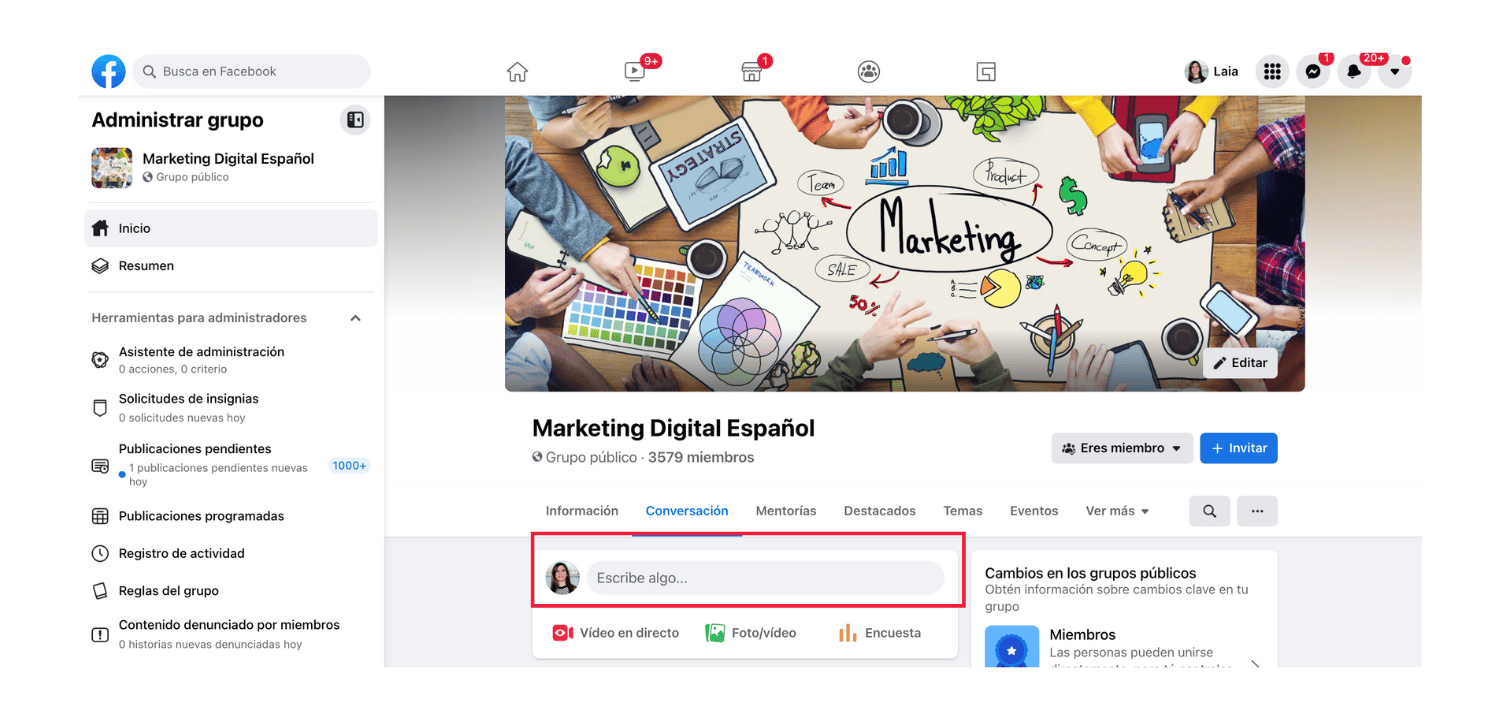Collapse the Administrar grupo sidebar panel

(x=355, y=120)
